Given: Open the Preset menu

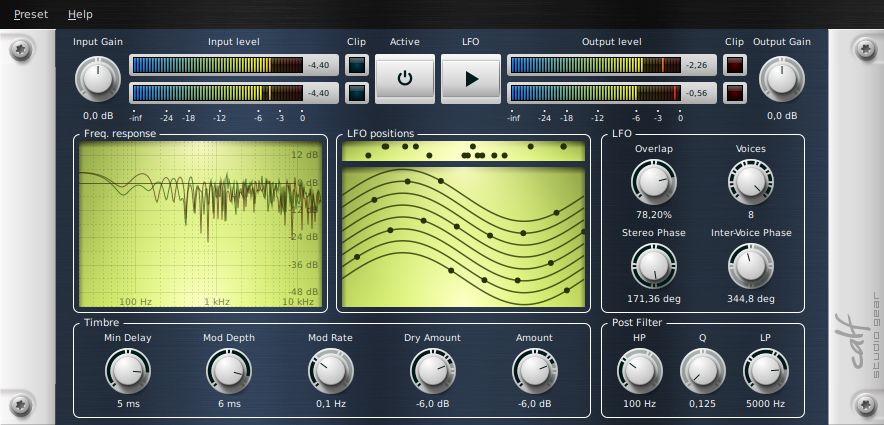Looking at the screenshot, I should coord(30,15).
